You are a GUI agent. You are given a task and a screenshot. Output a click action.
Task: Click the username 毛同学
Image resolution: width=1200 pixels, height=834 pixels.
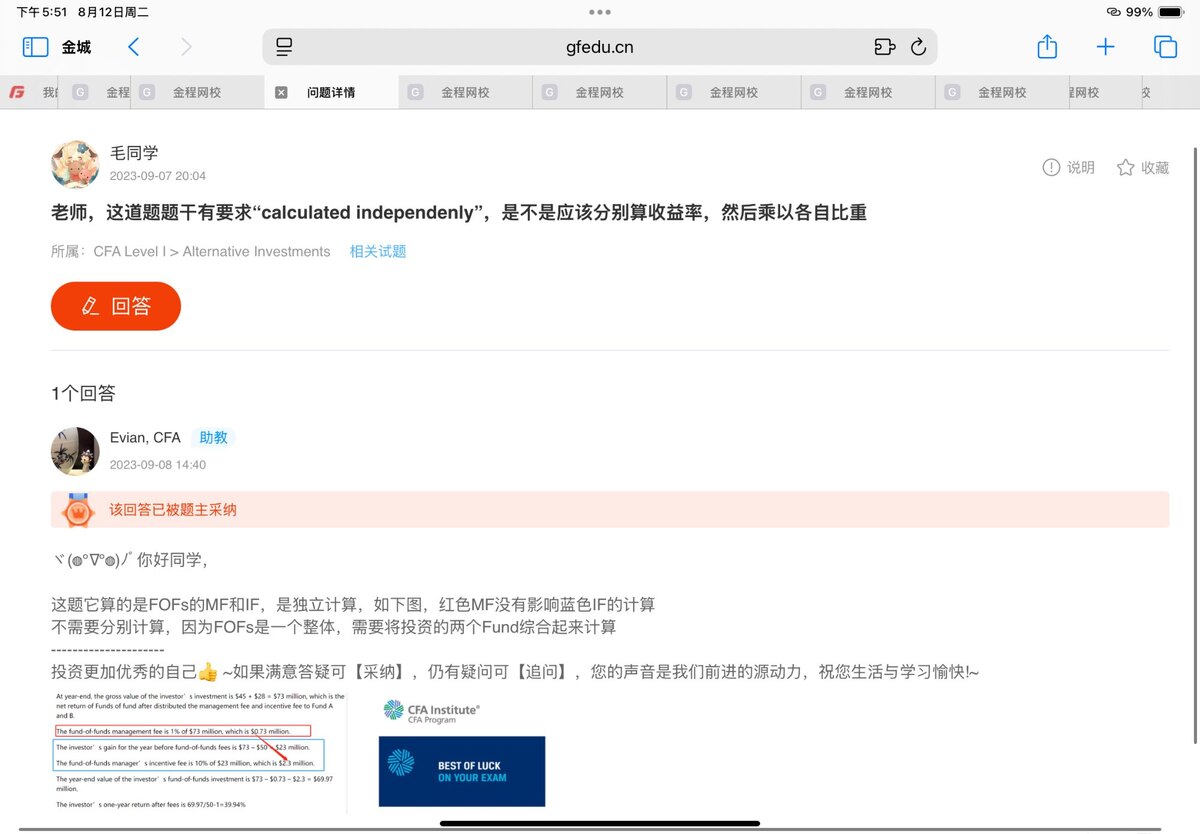point(134,154)
